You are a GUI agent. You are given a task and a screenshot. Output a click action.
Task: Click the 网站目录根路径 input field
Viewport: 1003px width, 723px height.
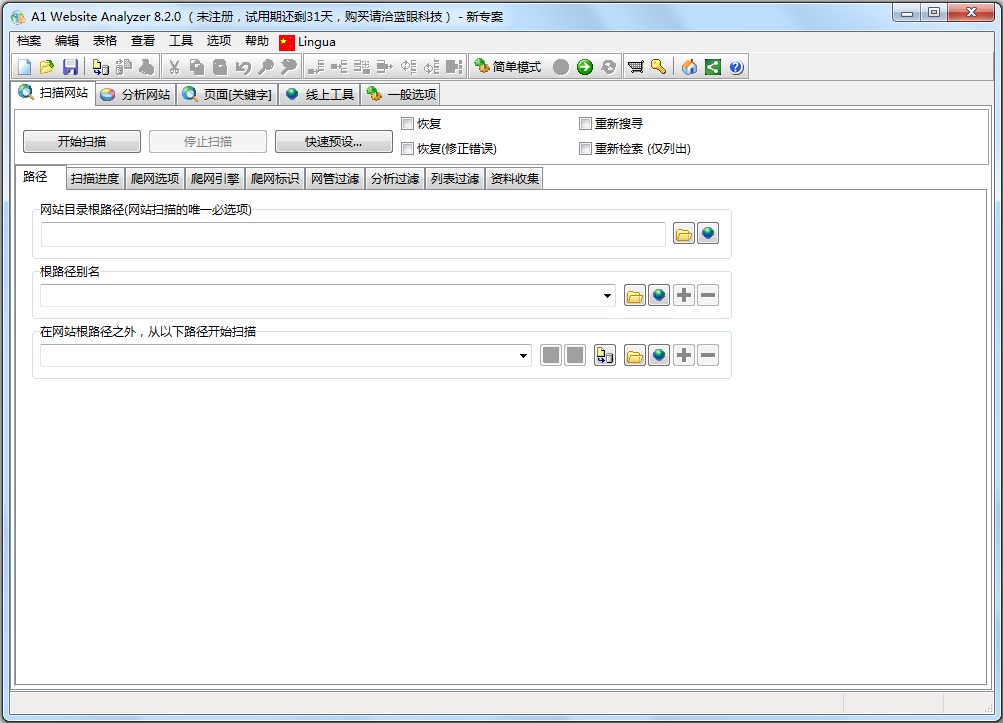(x=353, y=234)
